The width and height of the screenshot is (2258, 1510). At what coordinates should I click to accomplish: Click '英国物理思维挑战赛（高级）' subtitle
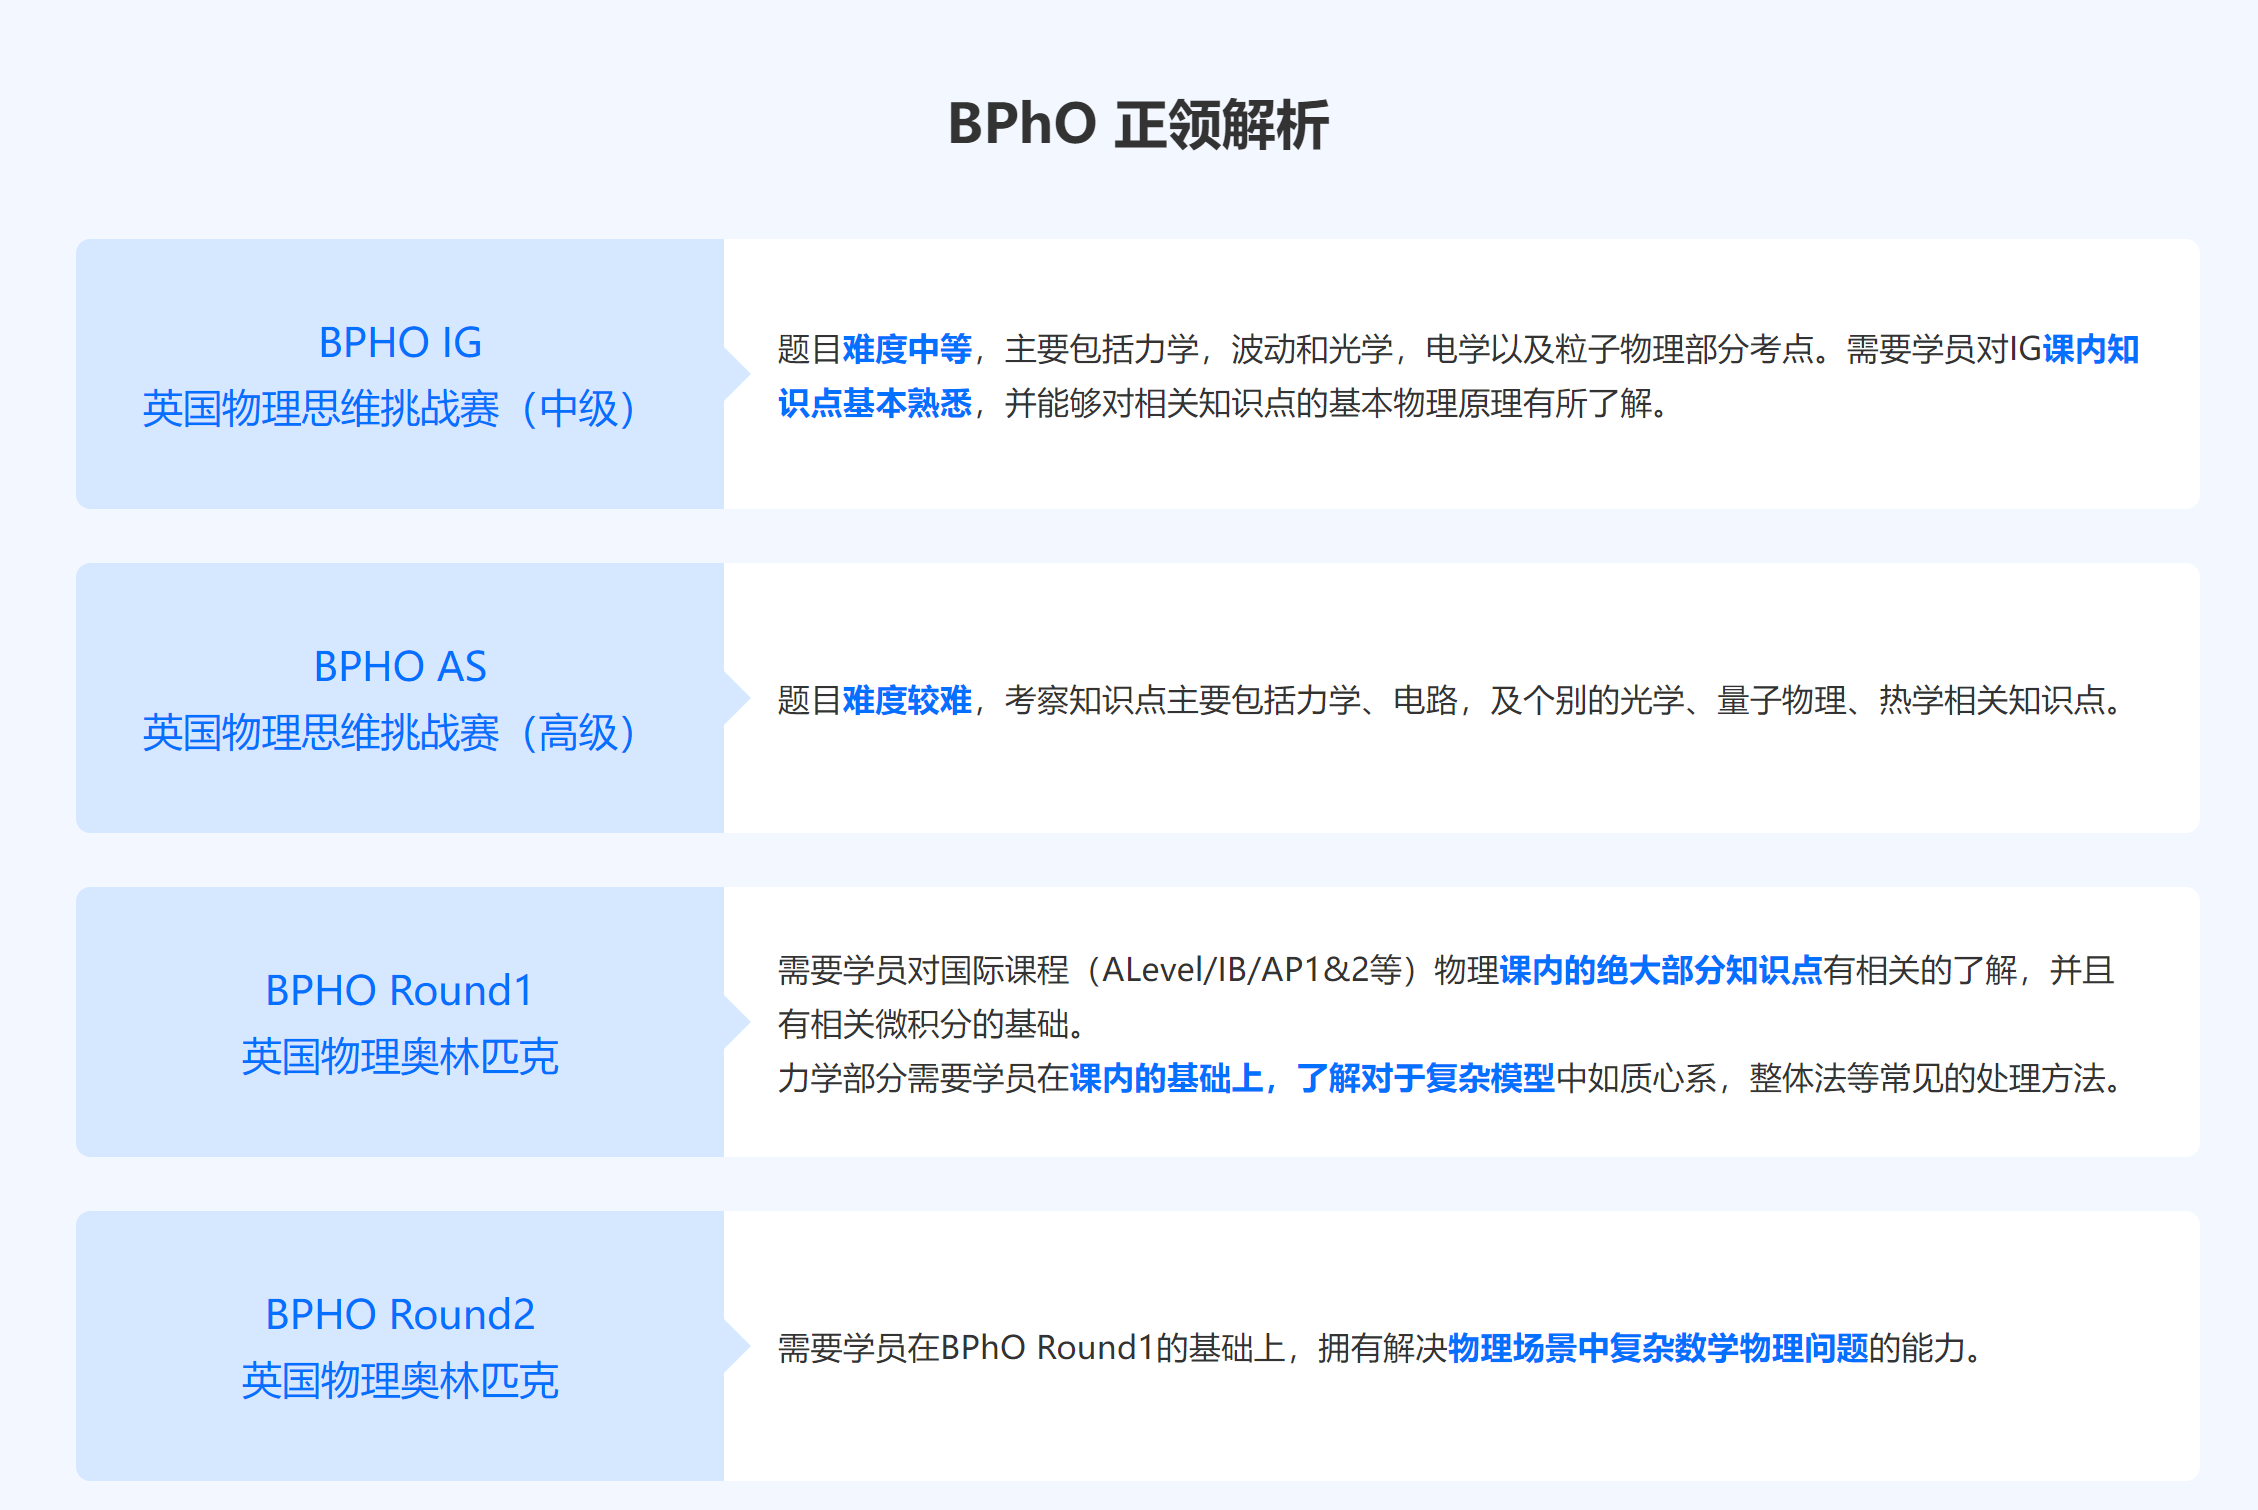coord(389,733)
